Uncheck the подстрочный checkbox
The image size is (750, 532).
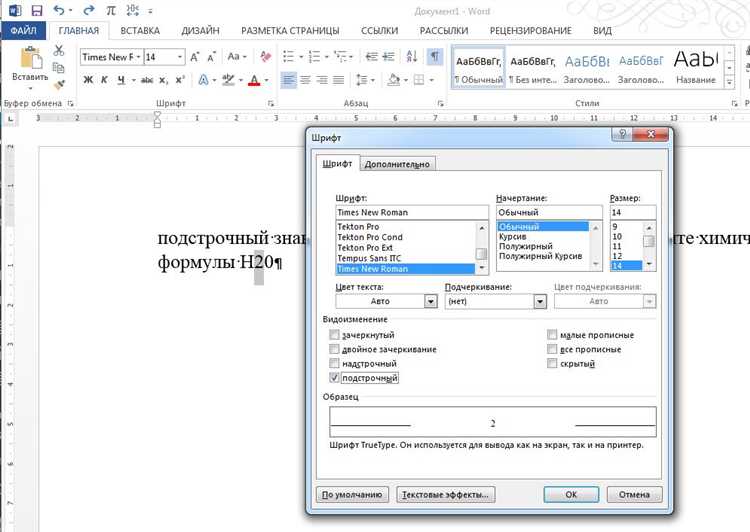tap(334, 378)
